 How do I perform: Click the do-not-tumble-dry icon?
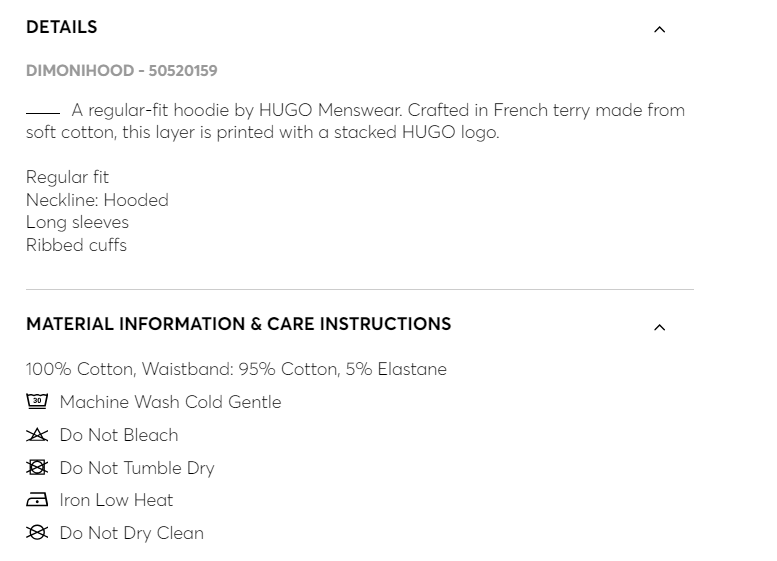pyautogui.click(x=37, y=467)
